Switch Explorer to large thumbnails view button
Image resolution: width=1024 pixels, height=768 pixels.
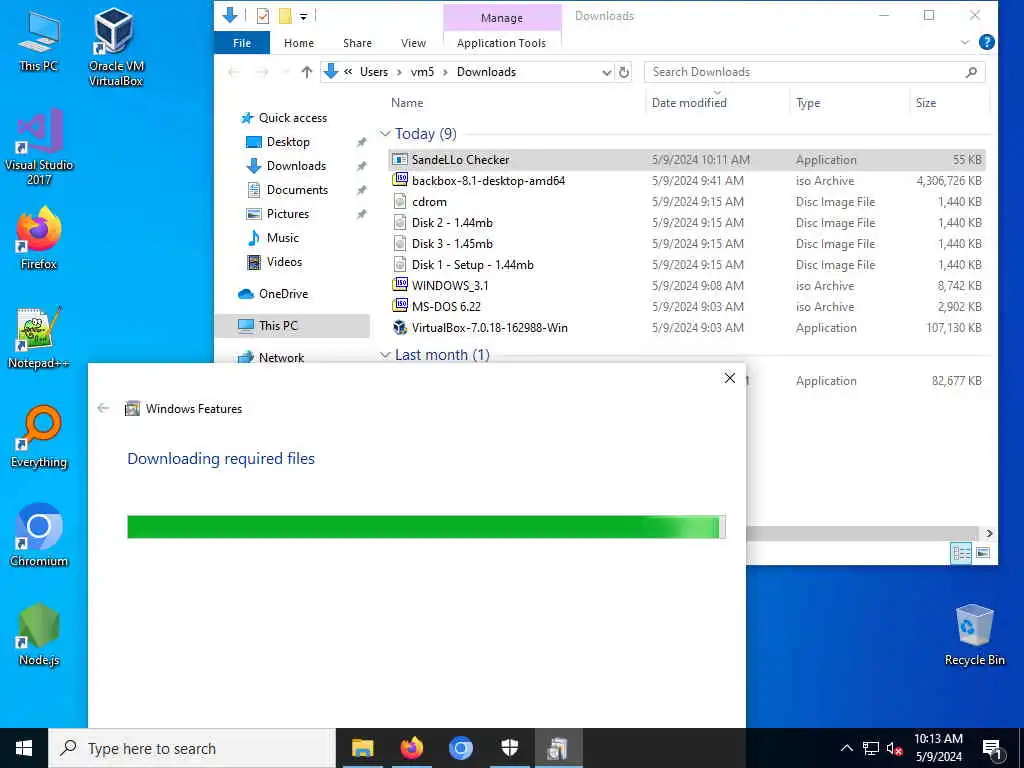pos(983,553)
